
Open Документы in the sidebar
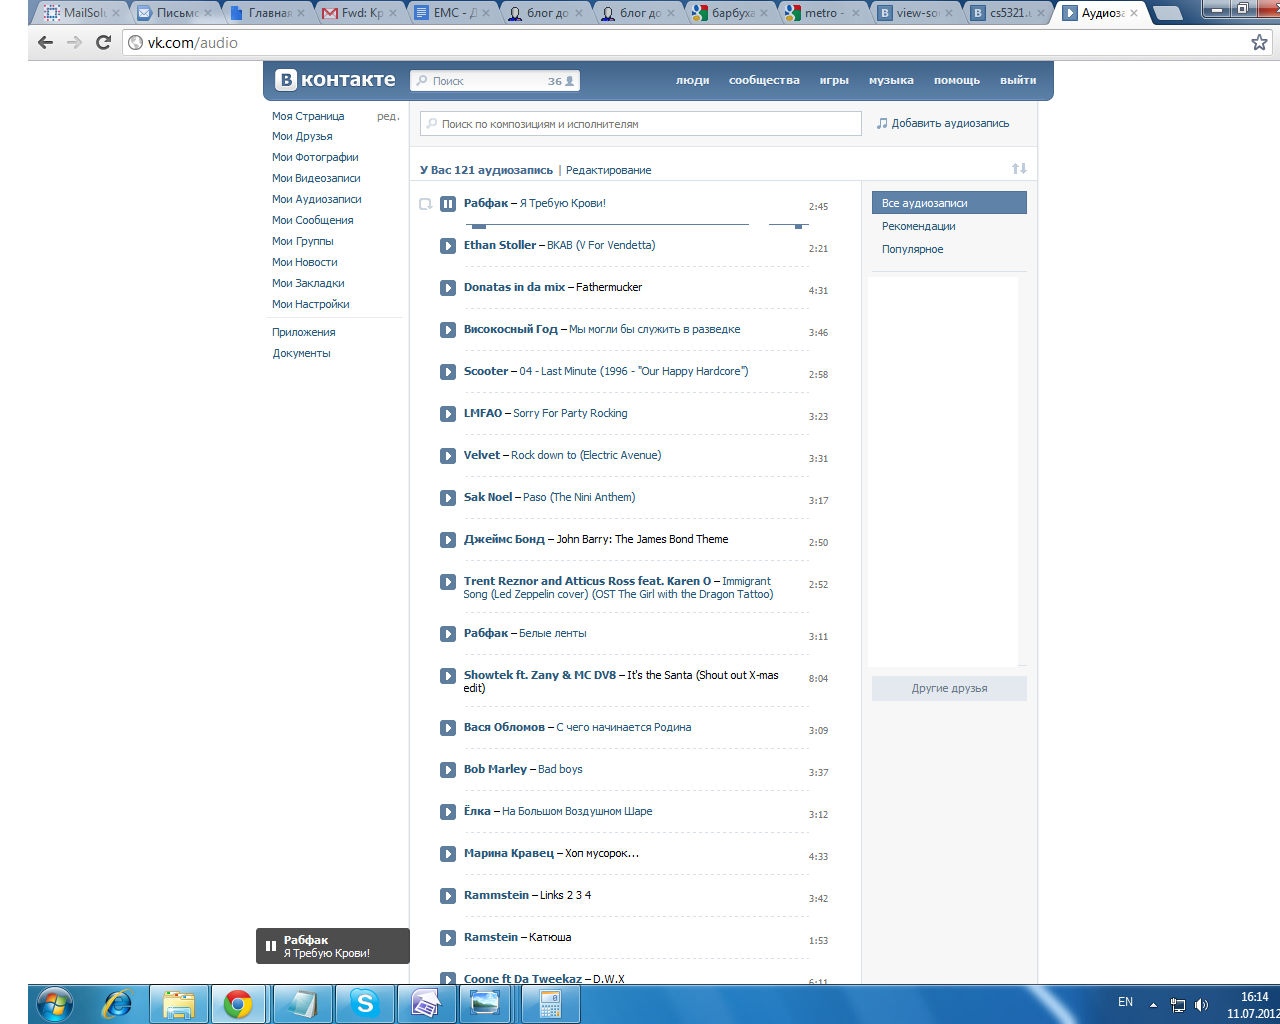pos(301,353)
